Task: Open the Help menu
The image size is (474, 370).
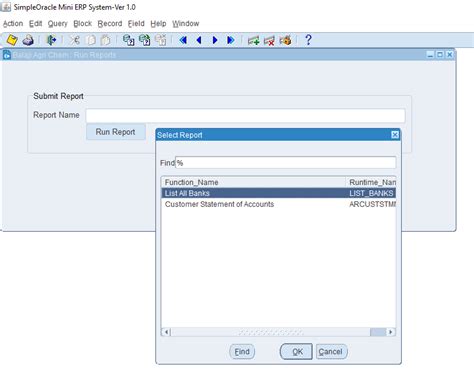Action: (158, 24)
